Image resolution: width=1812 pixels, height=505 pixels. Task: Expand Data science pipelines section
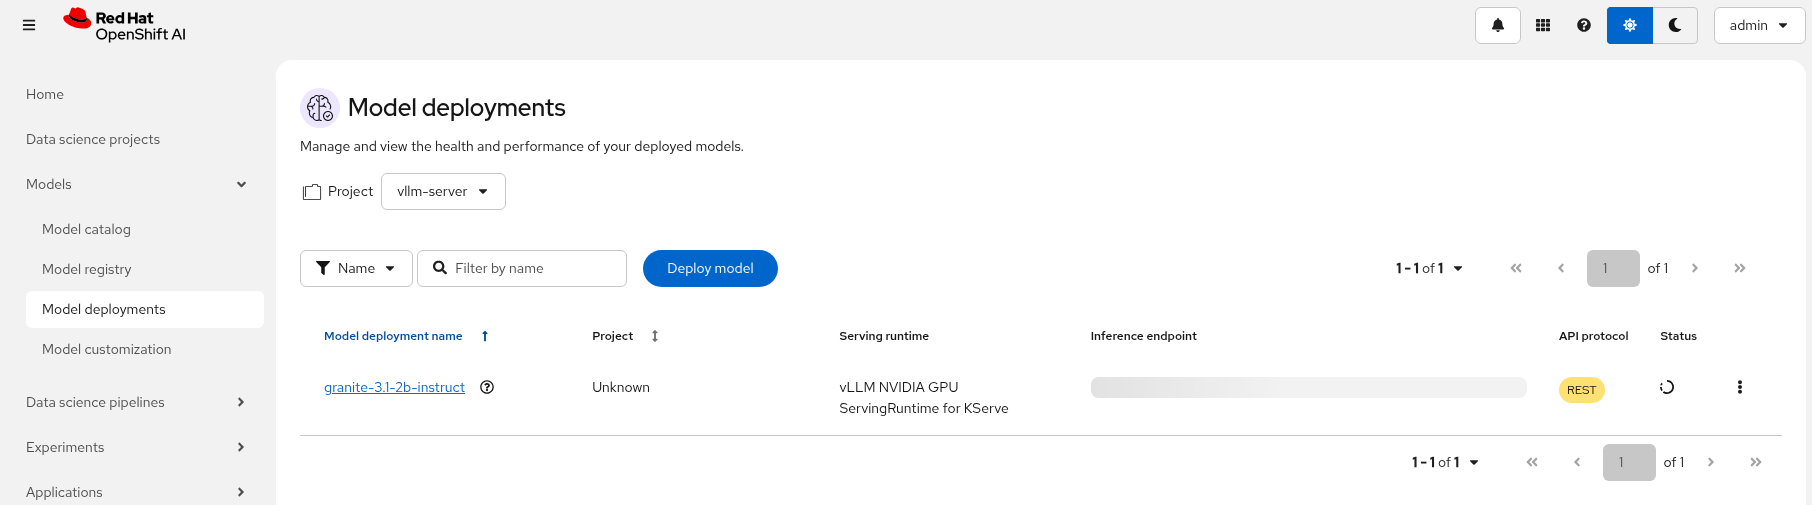point(137,402)
